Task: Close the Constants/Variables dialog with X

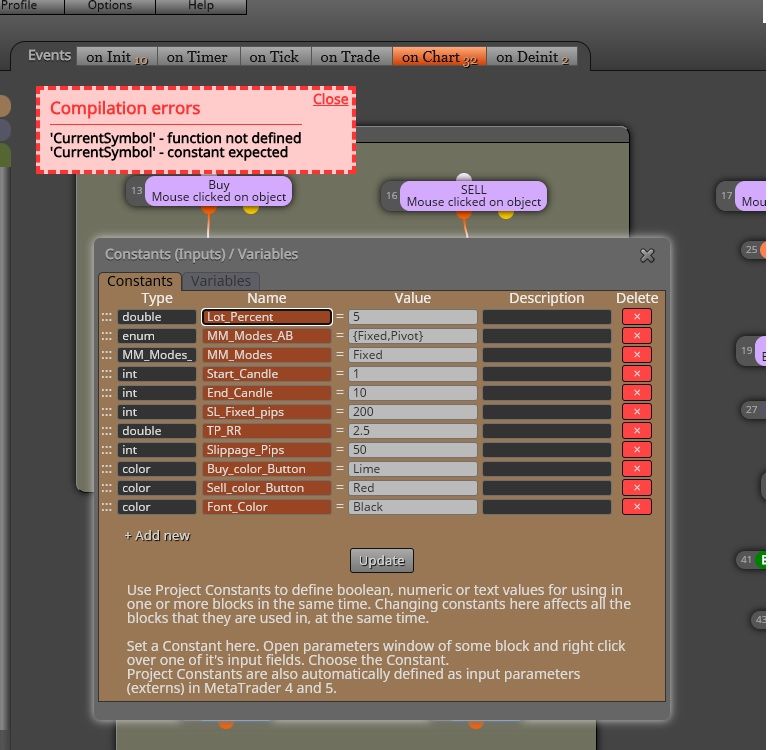Action: tap(647, 255)
